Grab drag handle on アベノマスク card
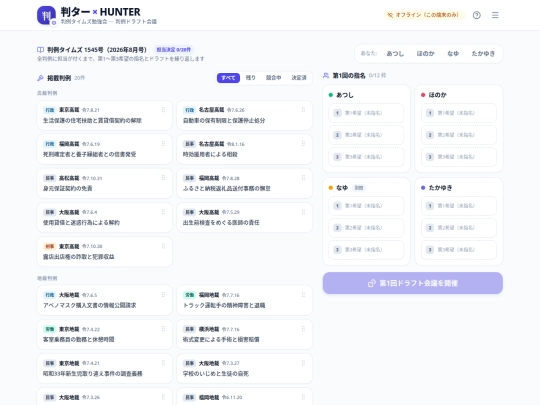540x405 pixels. [163, 294]
